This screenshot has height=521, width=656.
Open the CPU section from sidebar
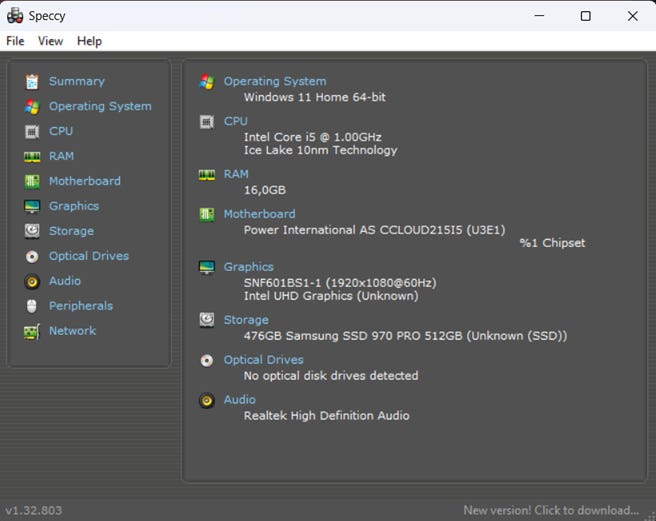pos(61,131)
